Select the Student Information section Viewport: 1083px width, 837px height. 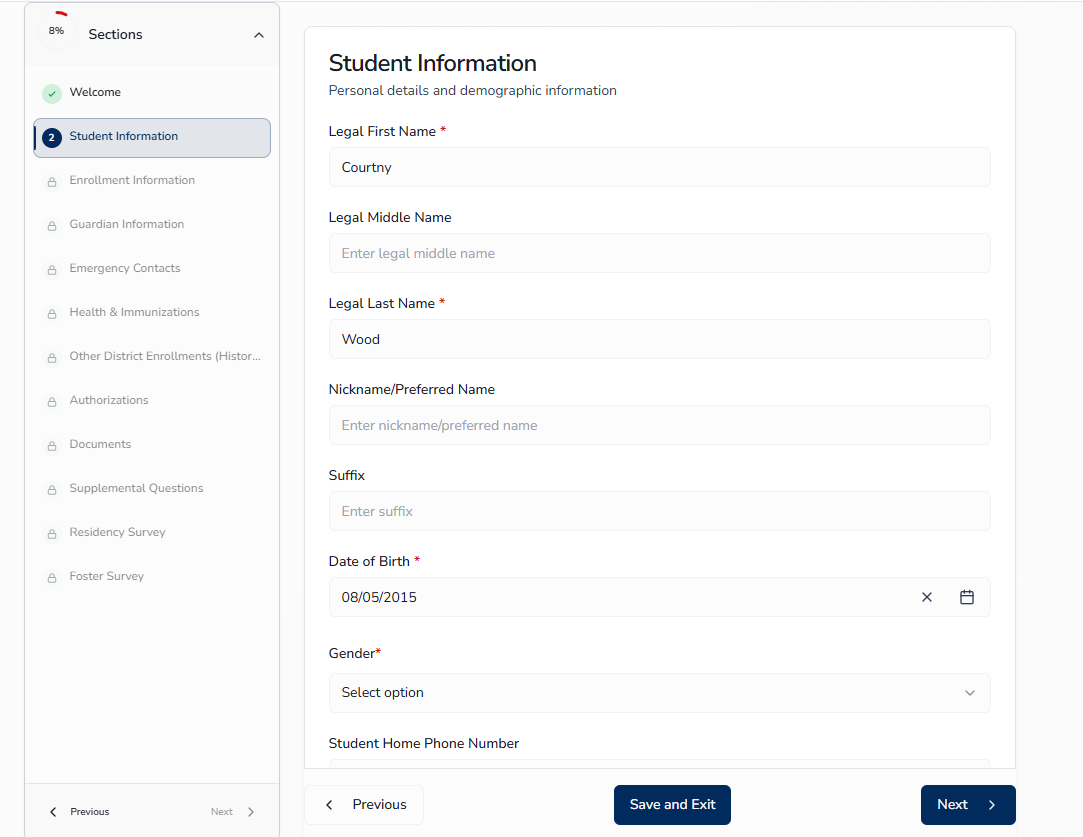152,137
